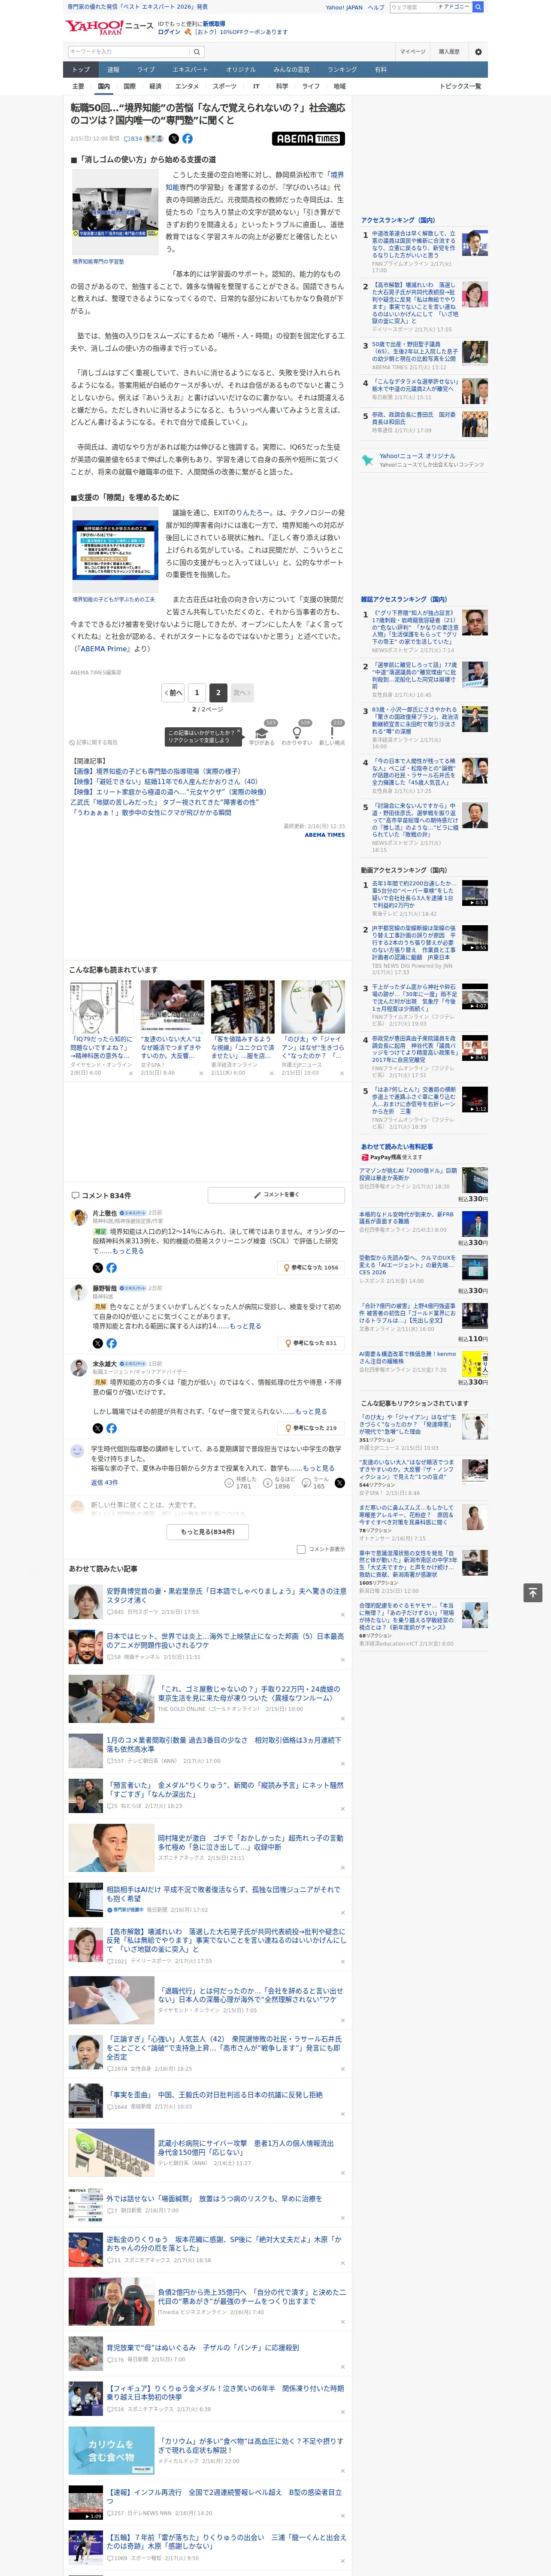This screenshot has height=2576, width=551.
Task: Click the ABEMA TIMES publisher logo
Action: (308, 139)
